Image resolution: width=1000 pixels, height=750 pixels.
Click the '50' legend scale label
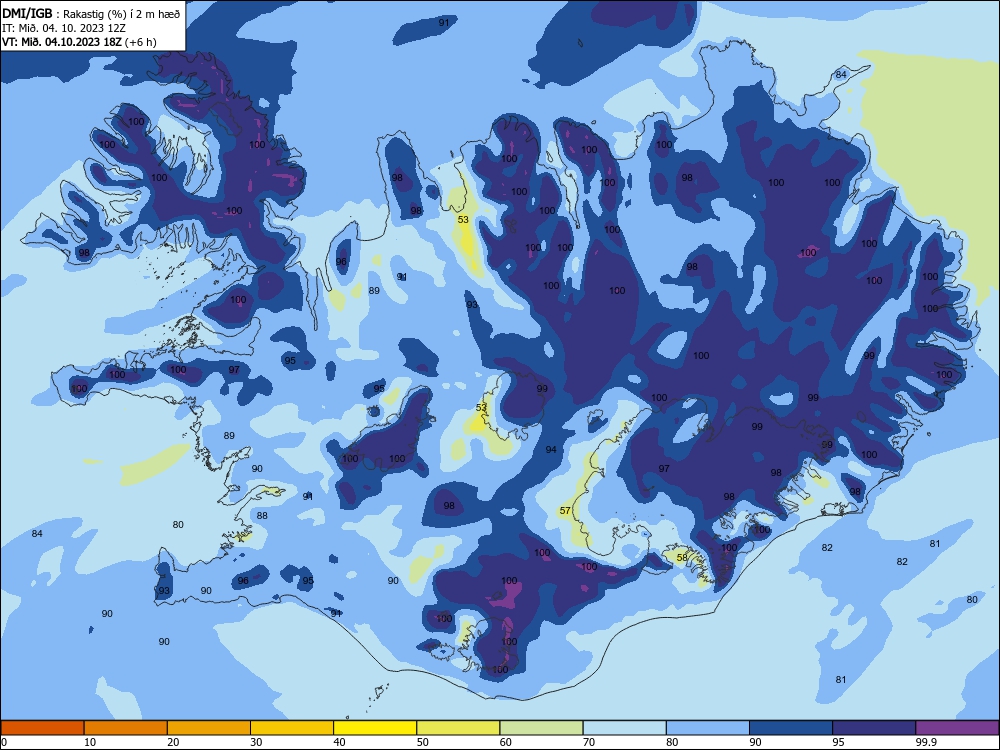click(x=423, y=742)
